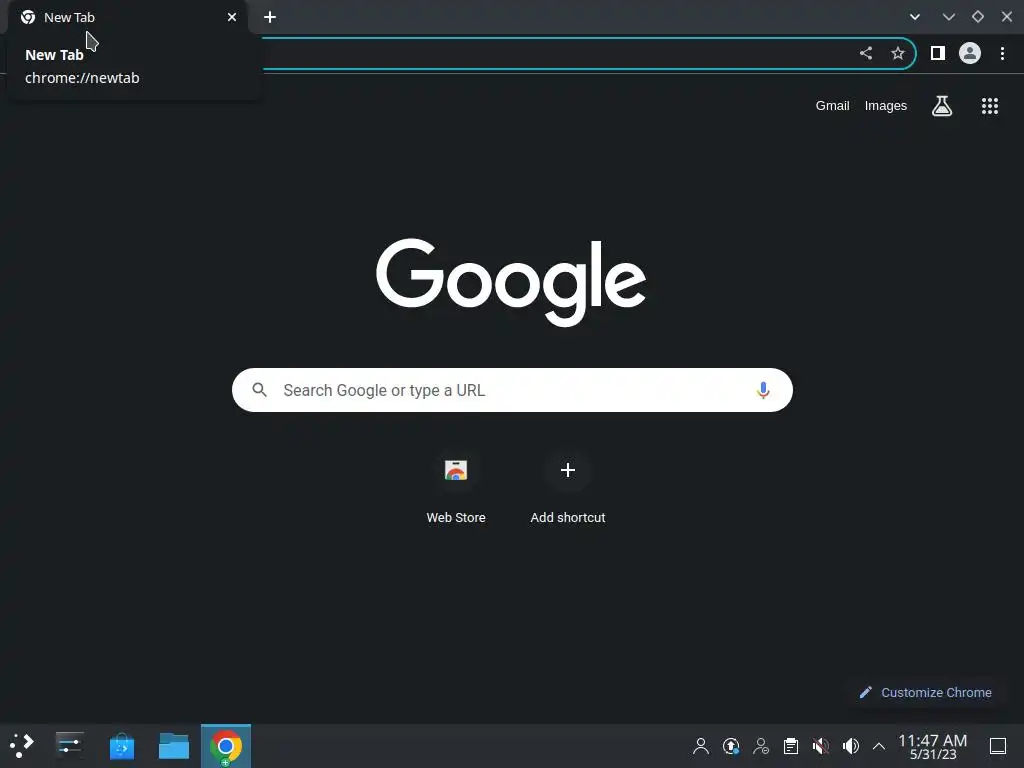Open the Google apps grid
This screenshot has height=768, width=1024.
pyautogui.click(x=990, y=106)
